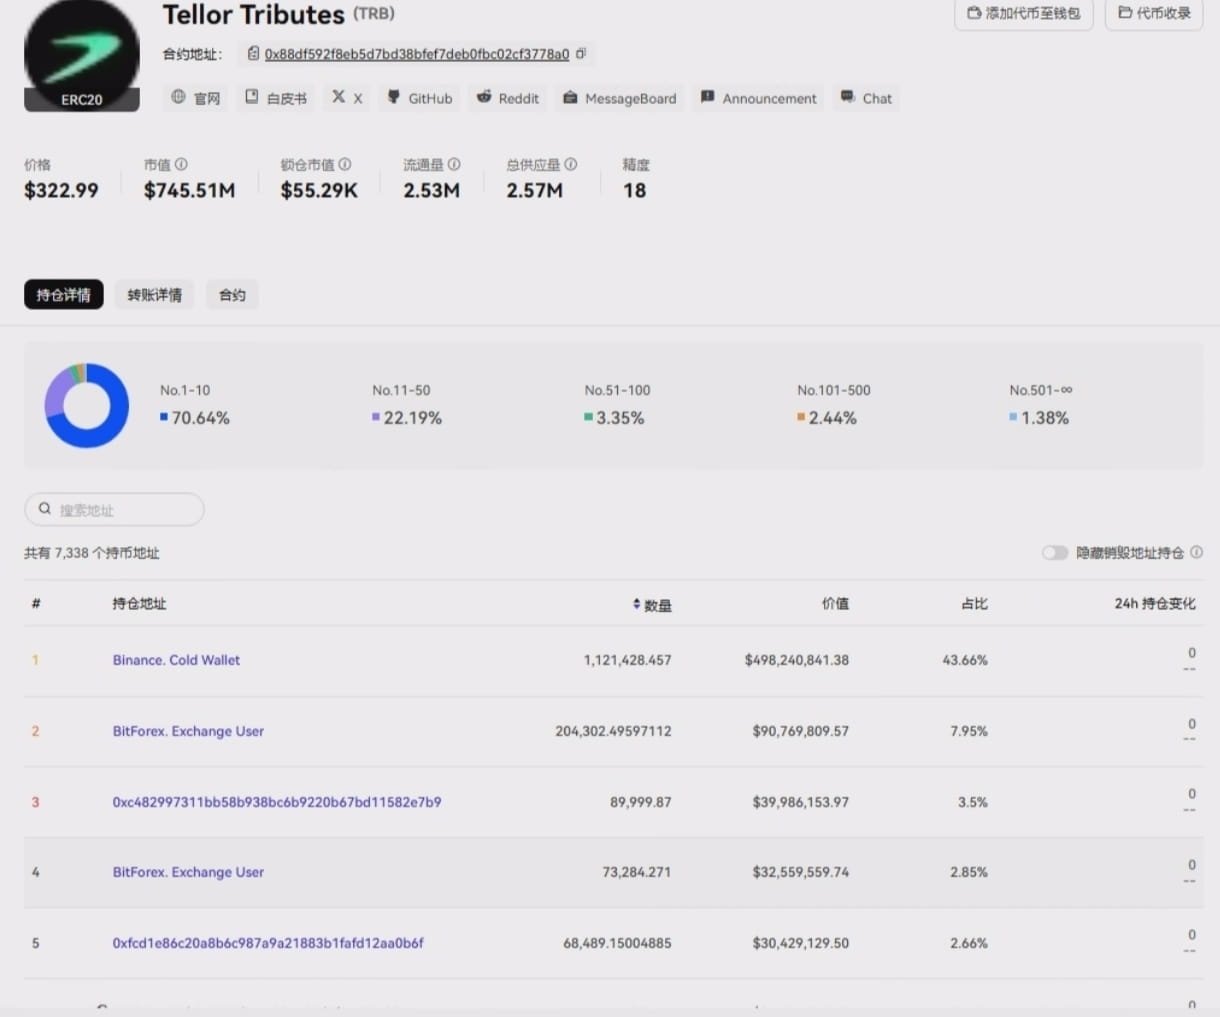Click the holder distribution donut chart
The image size is (1220, 1017).
[x=87, y=405]
